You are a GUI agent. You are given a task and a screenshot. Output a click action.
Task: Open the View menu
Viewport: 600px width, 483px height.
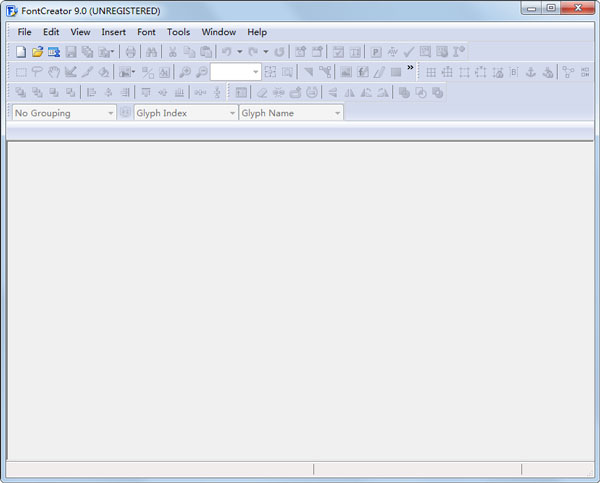click(80, 32)
